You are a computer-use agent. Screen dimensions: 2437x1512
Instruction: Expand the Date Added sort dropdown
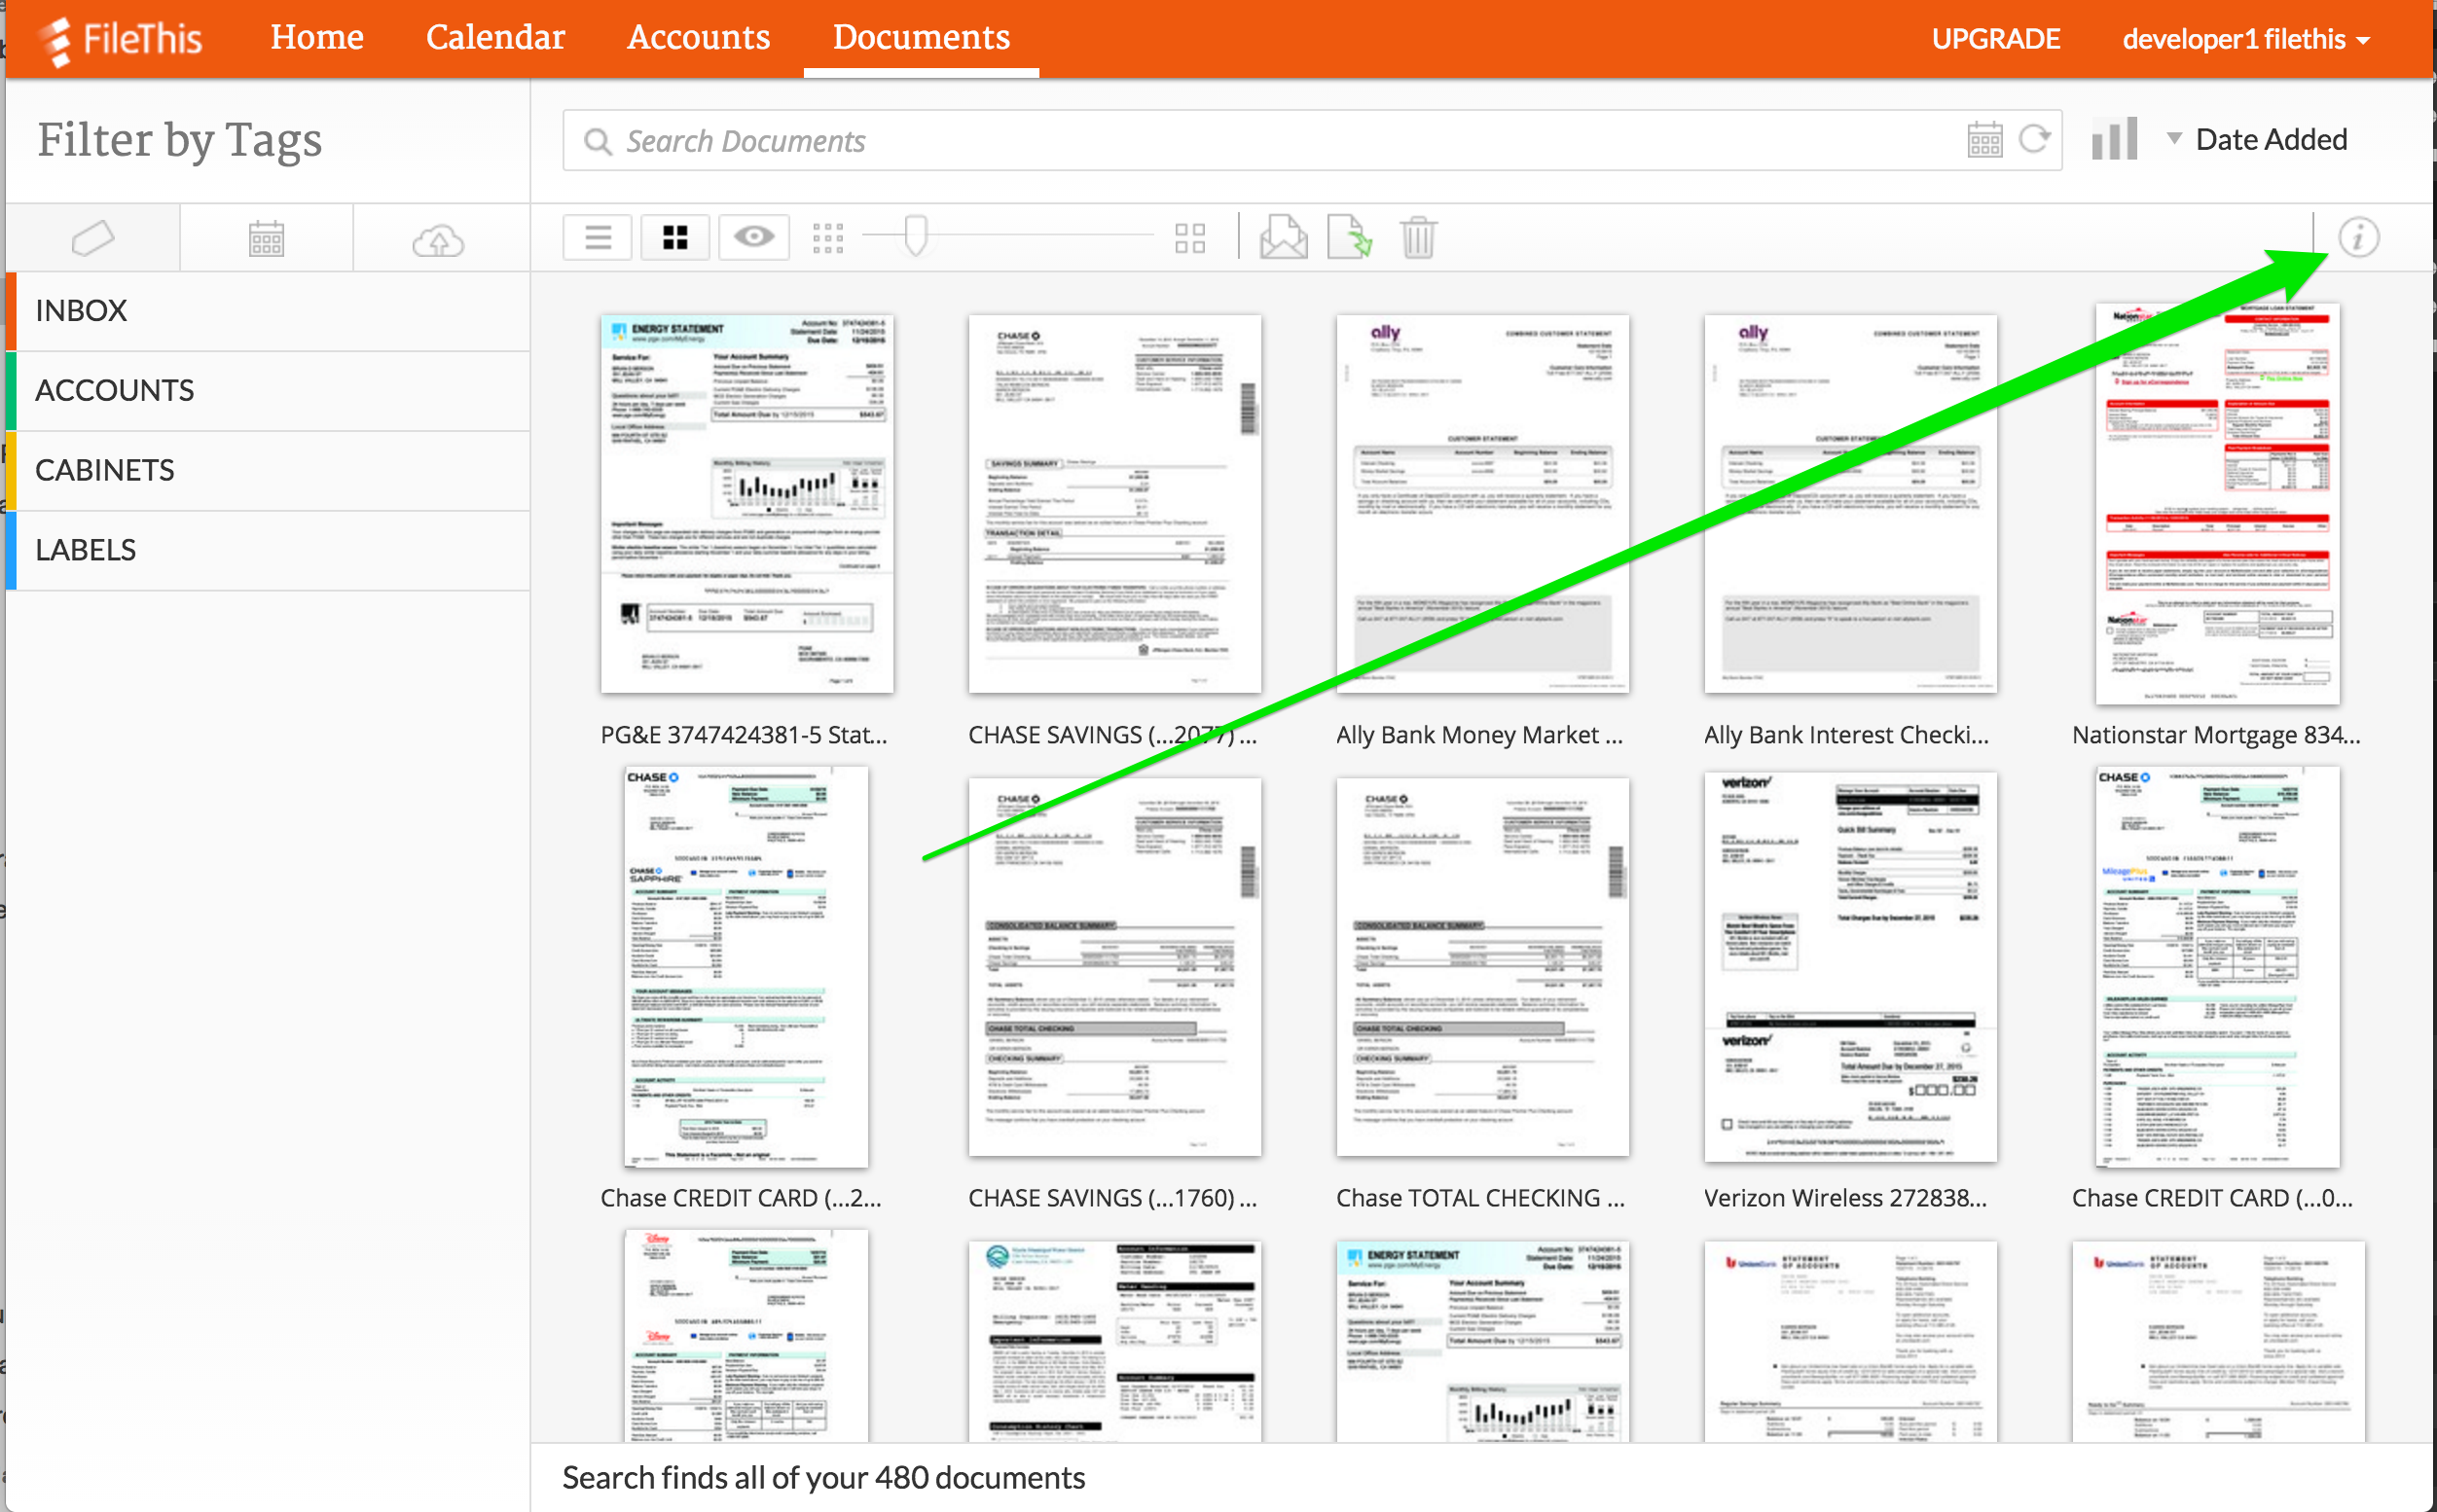click(x=2258, y=139)
